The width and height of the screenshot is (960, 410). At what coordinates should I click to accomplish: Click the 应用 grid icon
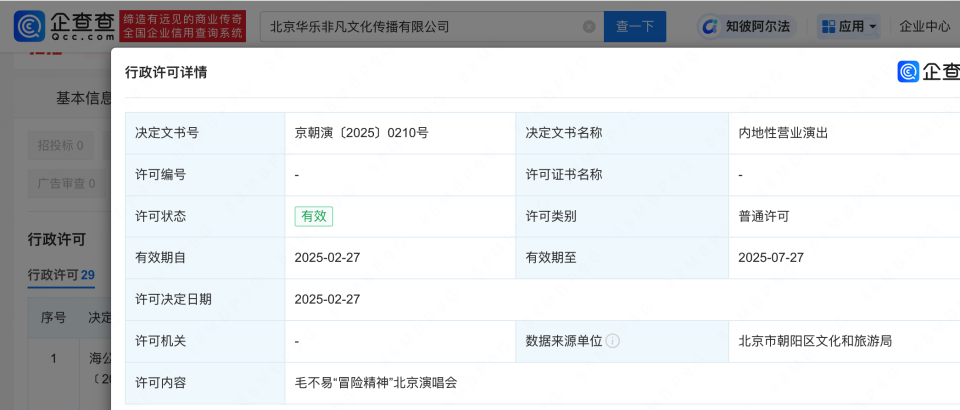click(x=828, y=26)
